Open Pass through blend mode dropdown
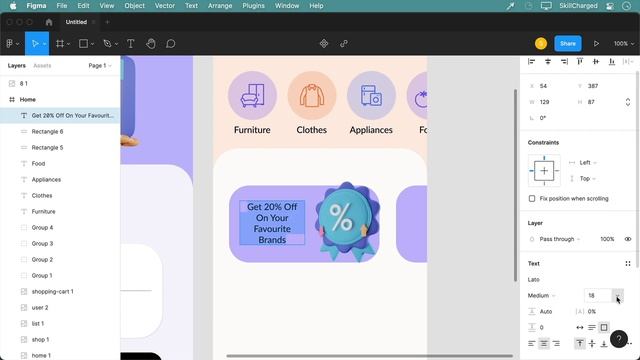Viewport: 640px width, 360px height. click(x=560, y=239)
